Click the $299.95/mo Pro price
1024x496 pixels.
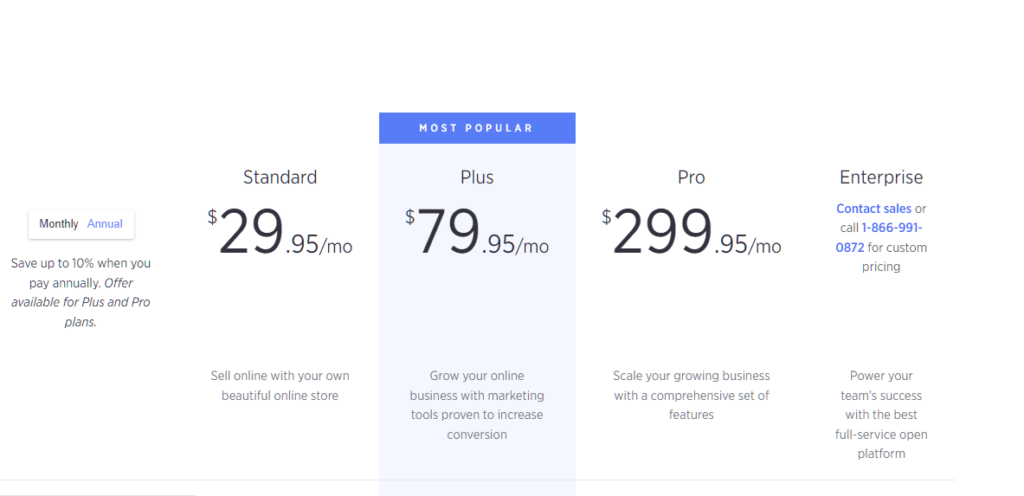point(691,234)
